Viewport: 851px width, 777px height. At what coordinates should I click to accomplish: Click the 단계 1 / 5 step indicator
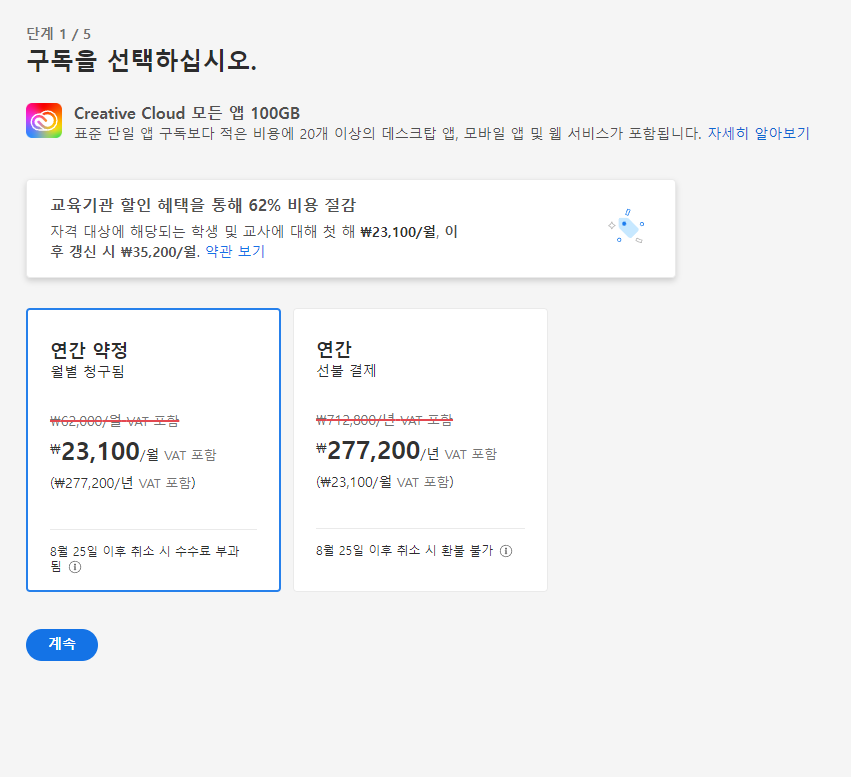[59, 34]
